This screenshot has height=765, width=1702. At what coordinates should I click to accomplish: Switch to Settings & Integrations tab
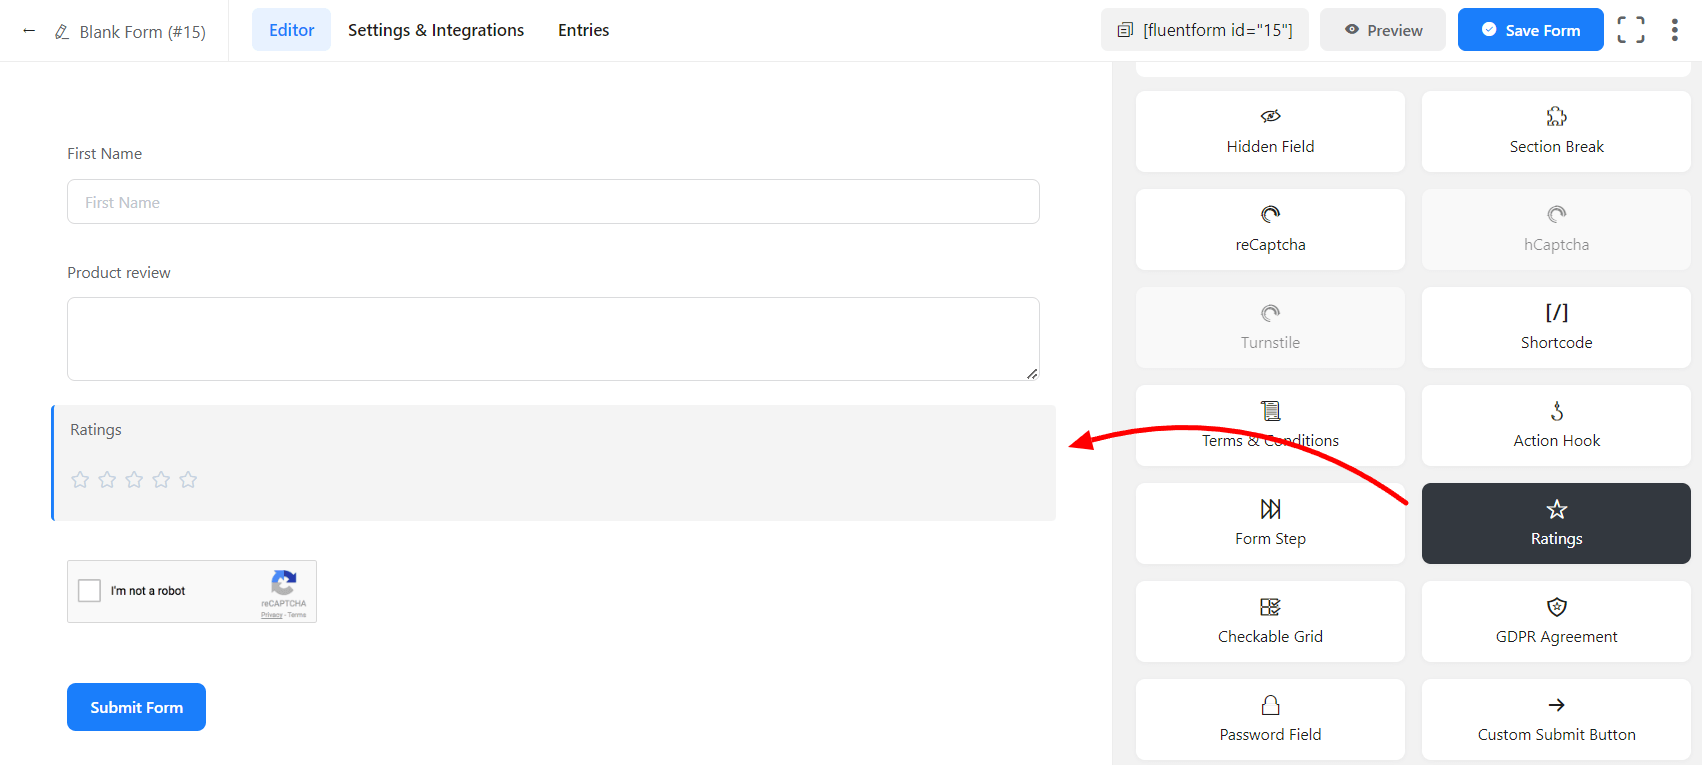[436, 30]
